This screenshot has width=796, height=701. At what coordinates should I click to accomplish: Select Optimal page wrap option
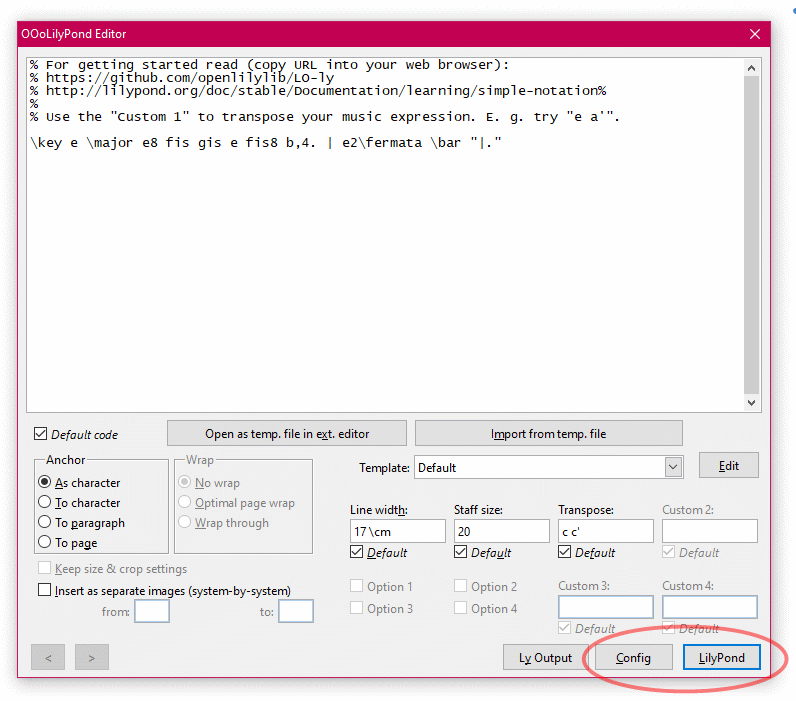coord(185,502)
